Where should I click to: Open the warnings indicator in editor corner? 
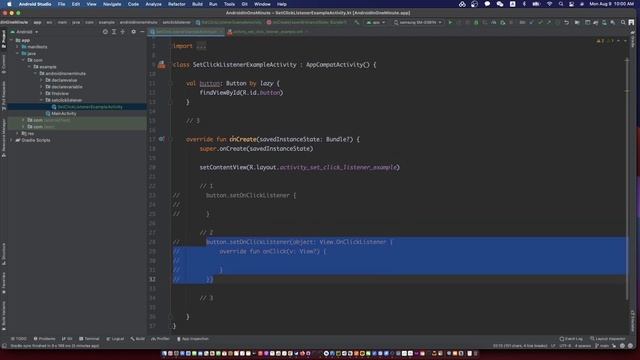[604, 41]
